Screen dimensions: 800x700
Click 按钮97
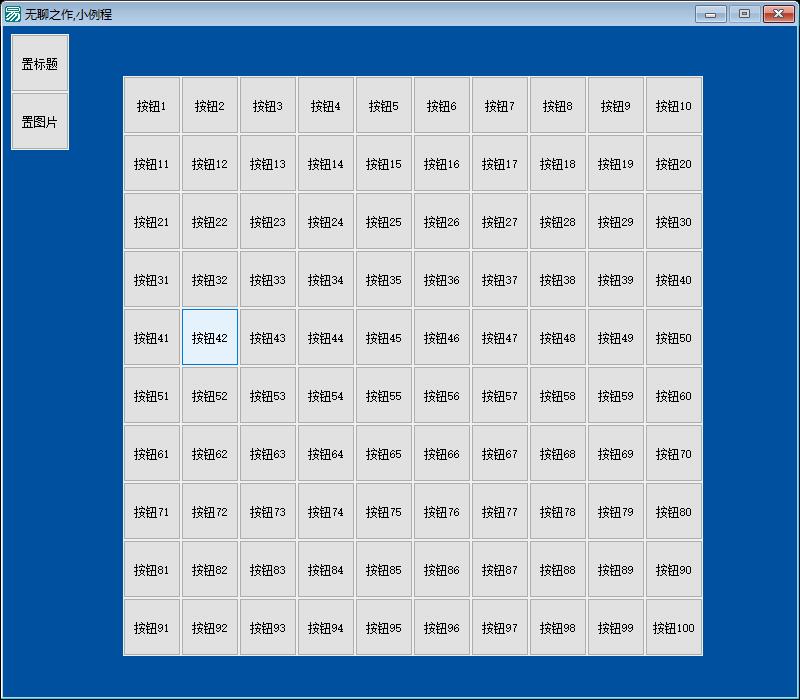[x=499, y=627]
